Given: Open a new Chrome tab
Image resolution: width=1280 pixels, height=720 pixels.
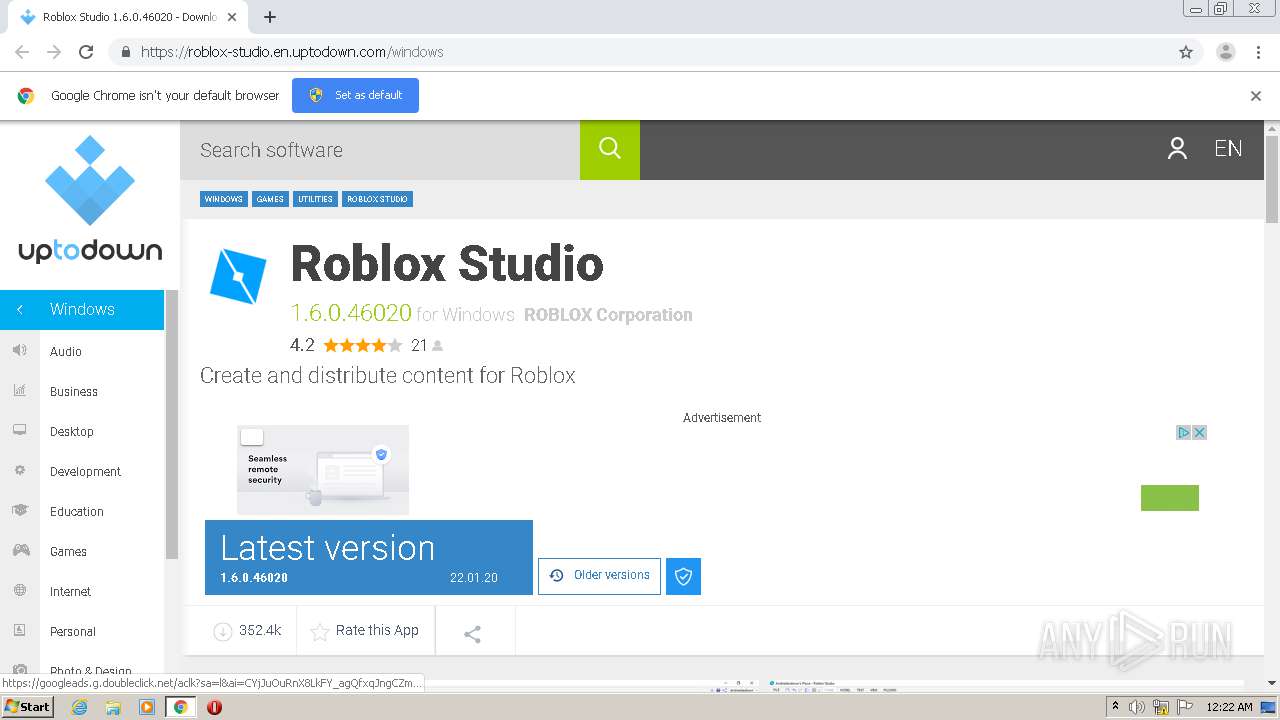Looking at the screenshot, I should tap(270, 17).
